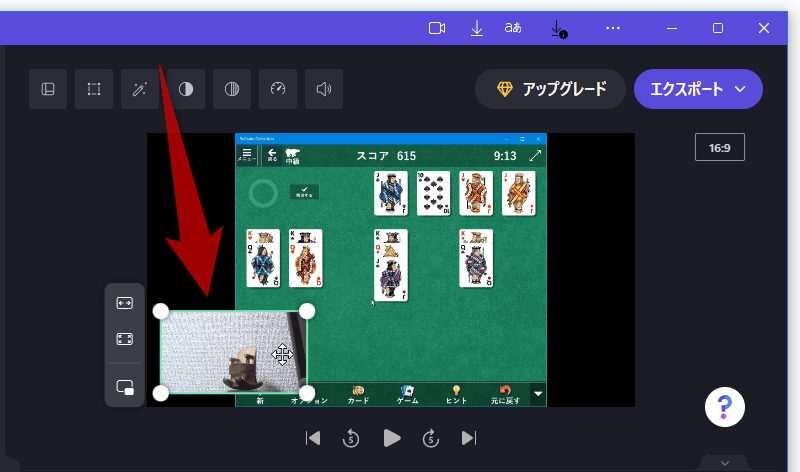Click the ヒント lightbulb in solitaire preview

point(456,395)
